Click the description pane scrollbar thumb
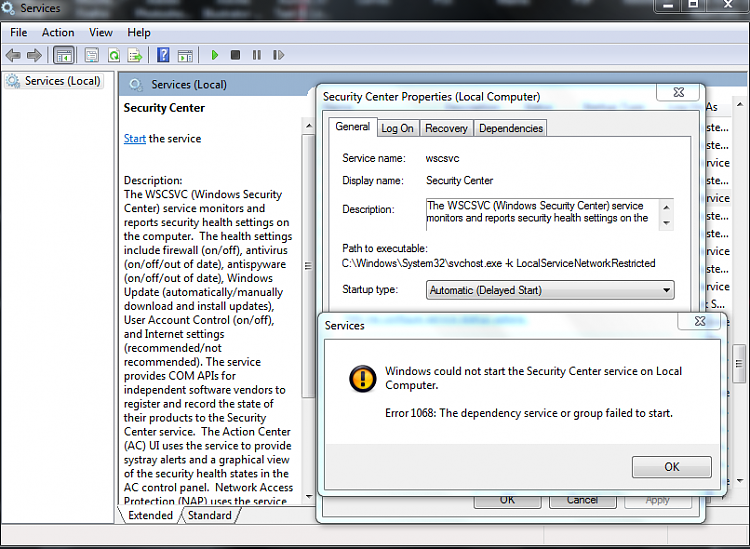Image resolution: width=750 pixels, height=549 pixels. [309, 265]
